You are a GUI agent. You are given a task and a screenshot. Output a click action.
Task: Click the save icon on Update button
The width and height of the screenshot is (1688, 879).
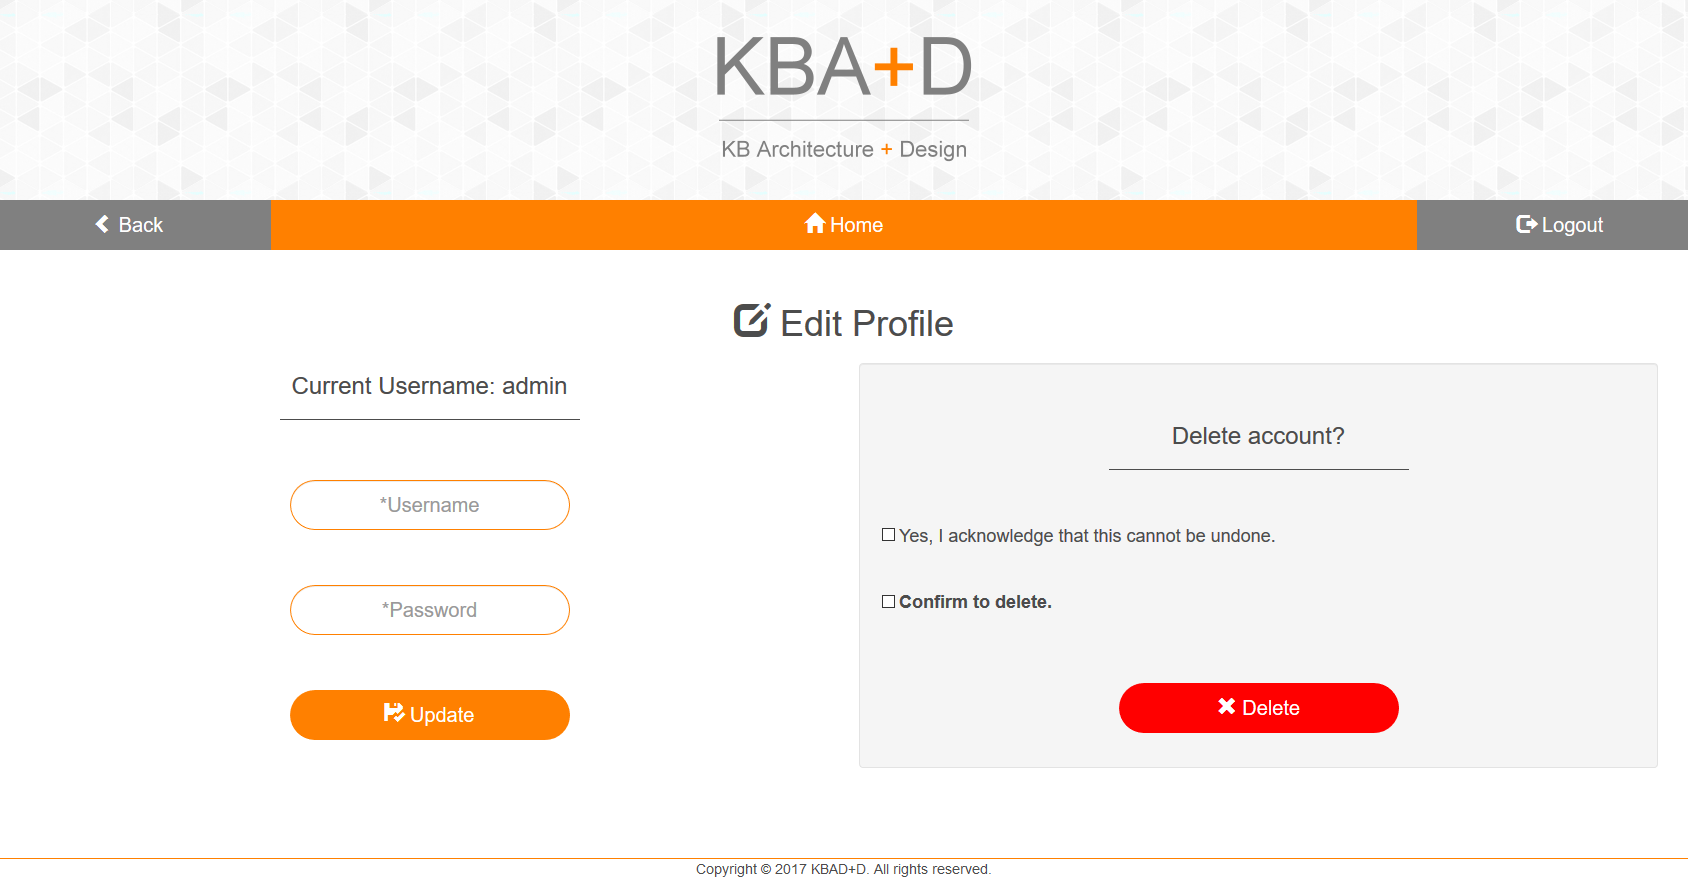click(394, 713)
